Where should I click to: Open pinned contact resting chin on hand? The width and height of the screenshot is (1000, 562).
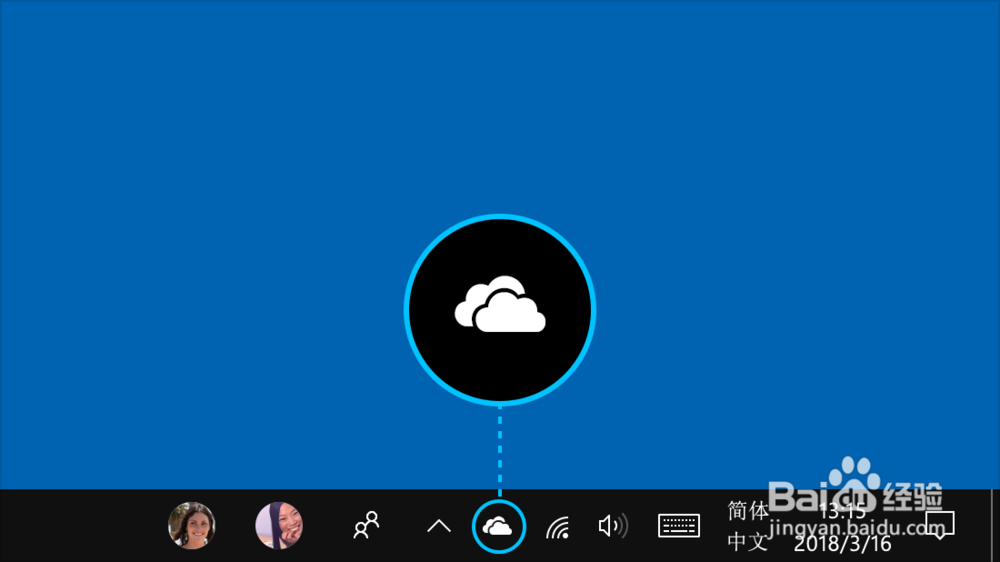tap(279, 526)
